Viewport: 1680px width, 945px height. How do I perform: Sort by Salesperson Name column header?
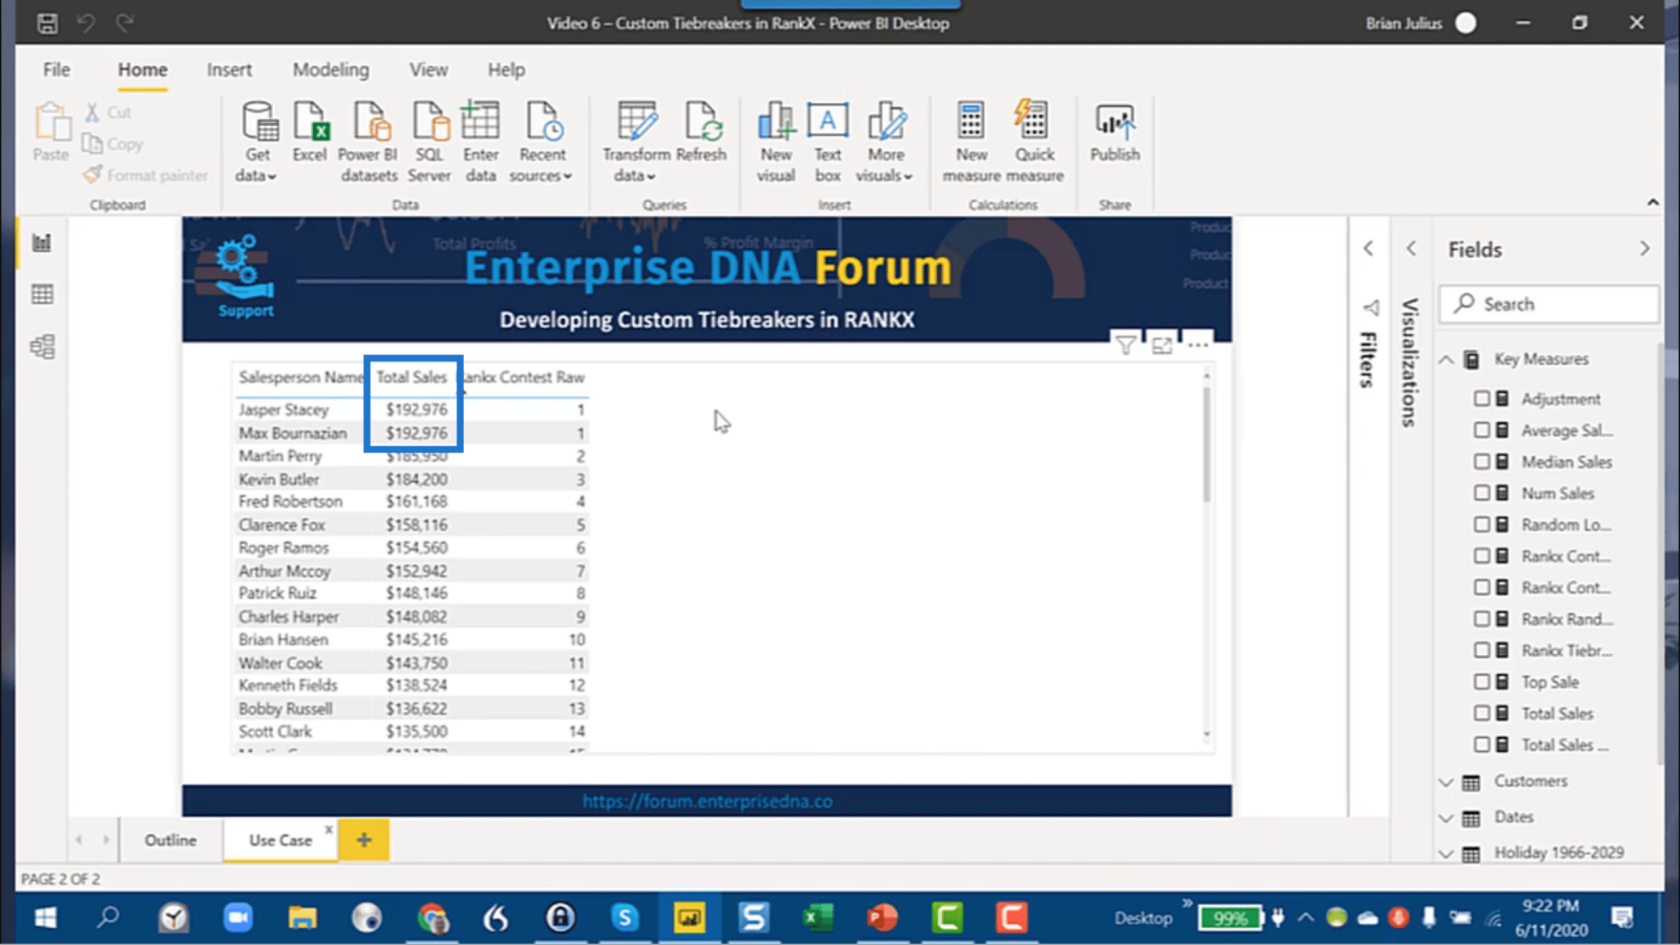click(301, 377)
